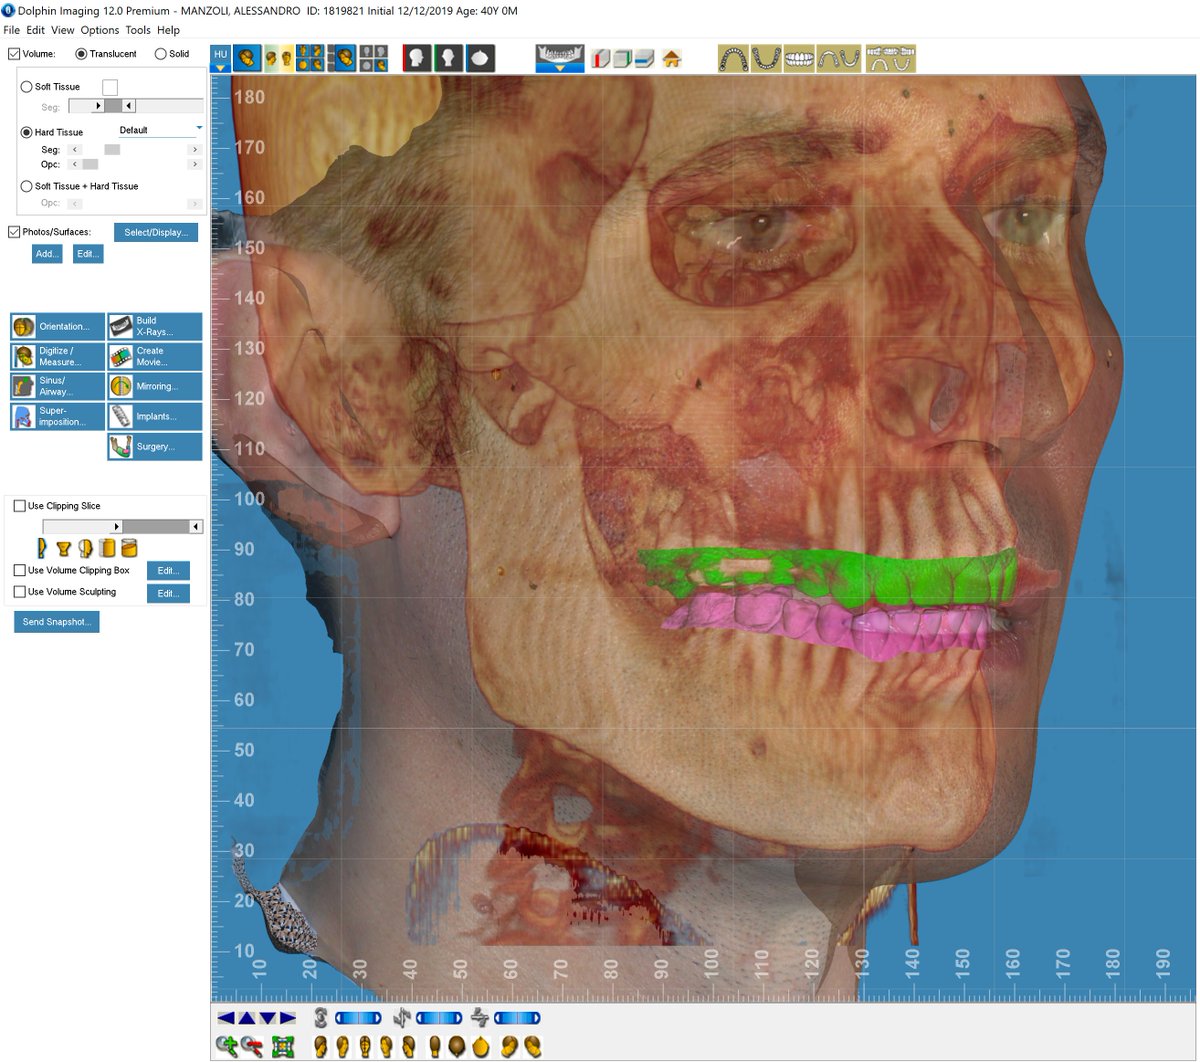
Task: Select the top-of-head view orientation icon
Action: (x=456, y=1046)
